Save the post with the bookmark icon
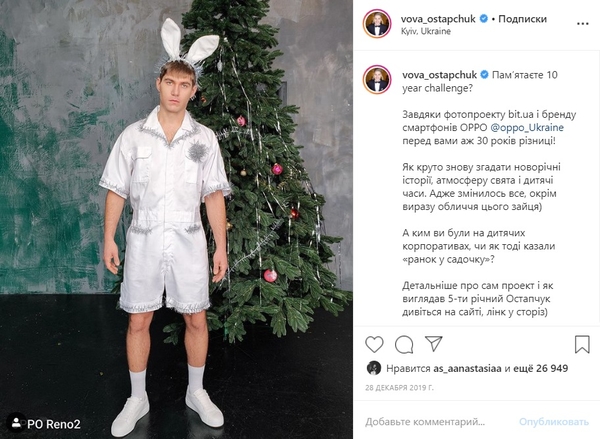This screenshot has width=600, height=439. 582,344
